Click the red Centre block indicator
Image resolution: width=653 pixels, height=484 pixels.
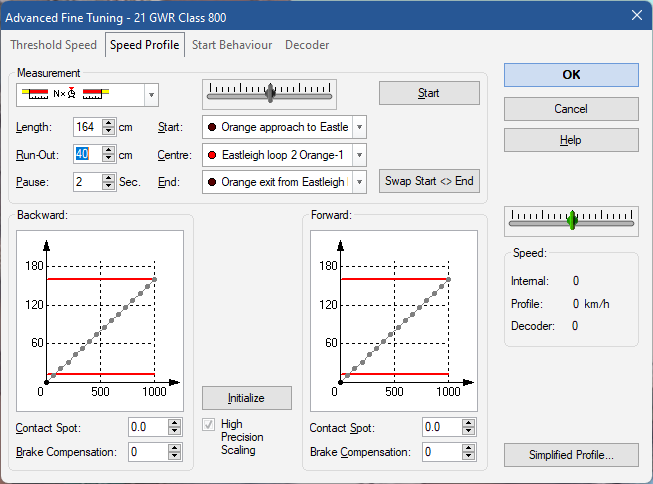pyautogui.click(x=211, y=155)
